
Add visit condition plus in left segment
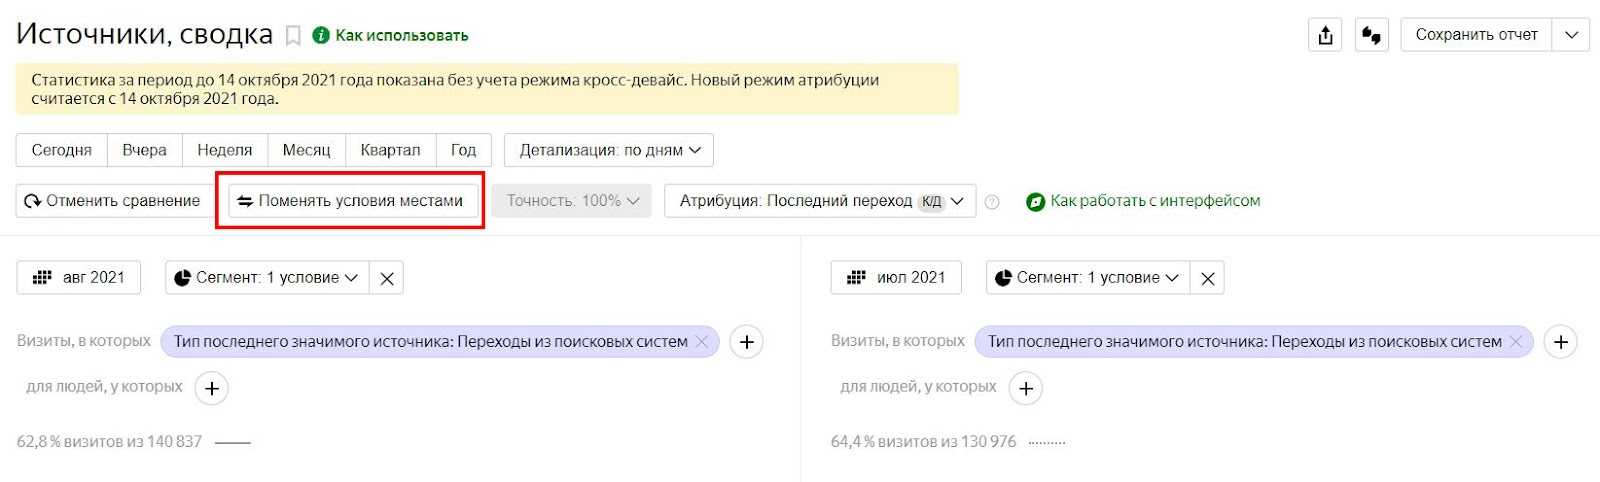click(x=746, y=342)
